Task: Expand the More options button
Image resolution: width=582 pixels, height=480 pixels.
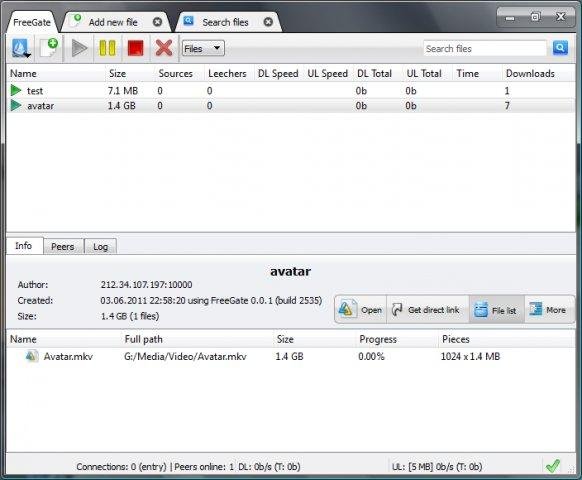Action: tap(548, 310)
